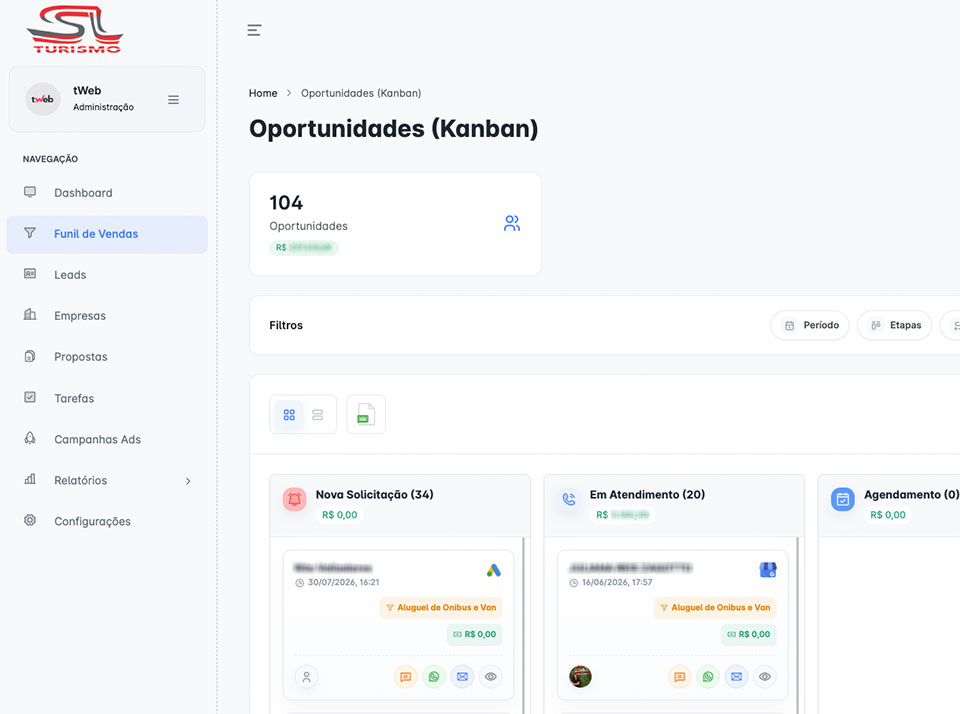Click the blurred R$ total badge

pyautogui.click(x=304, y=247)
